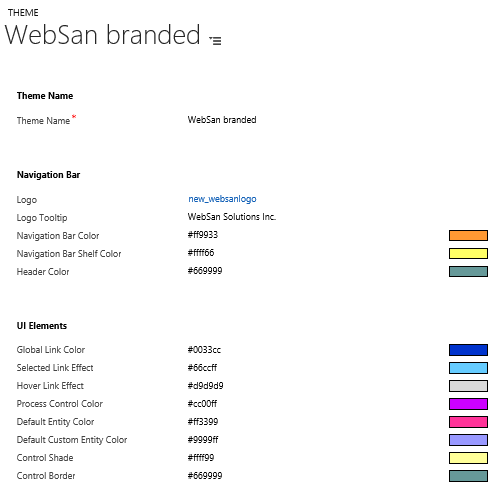The height and width of the screenshot is (495, 493).
Task: Click the Header Color teal swatch
Action: tap(468, 271)
